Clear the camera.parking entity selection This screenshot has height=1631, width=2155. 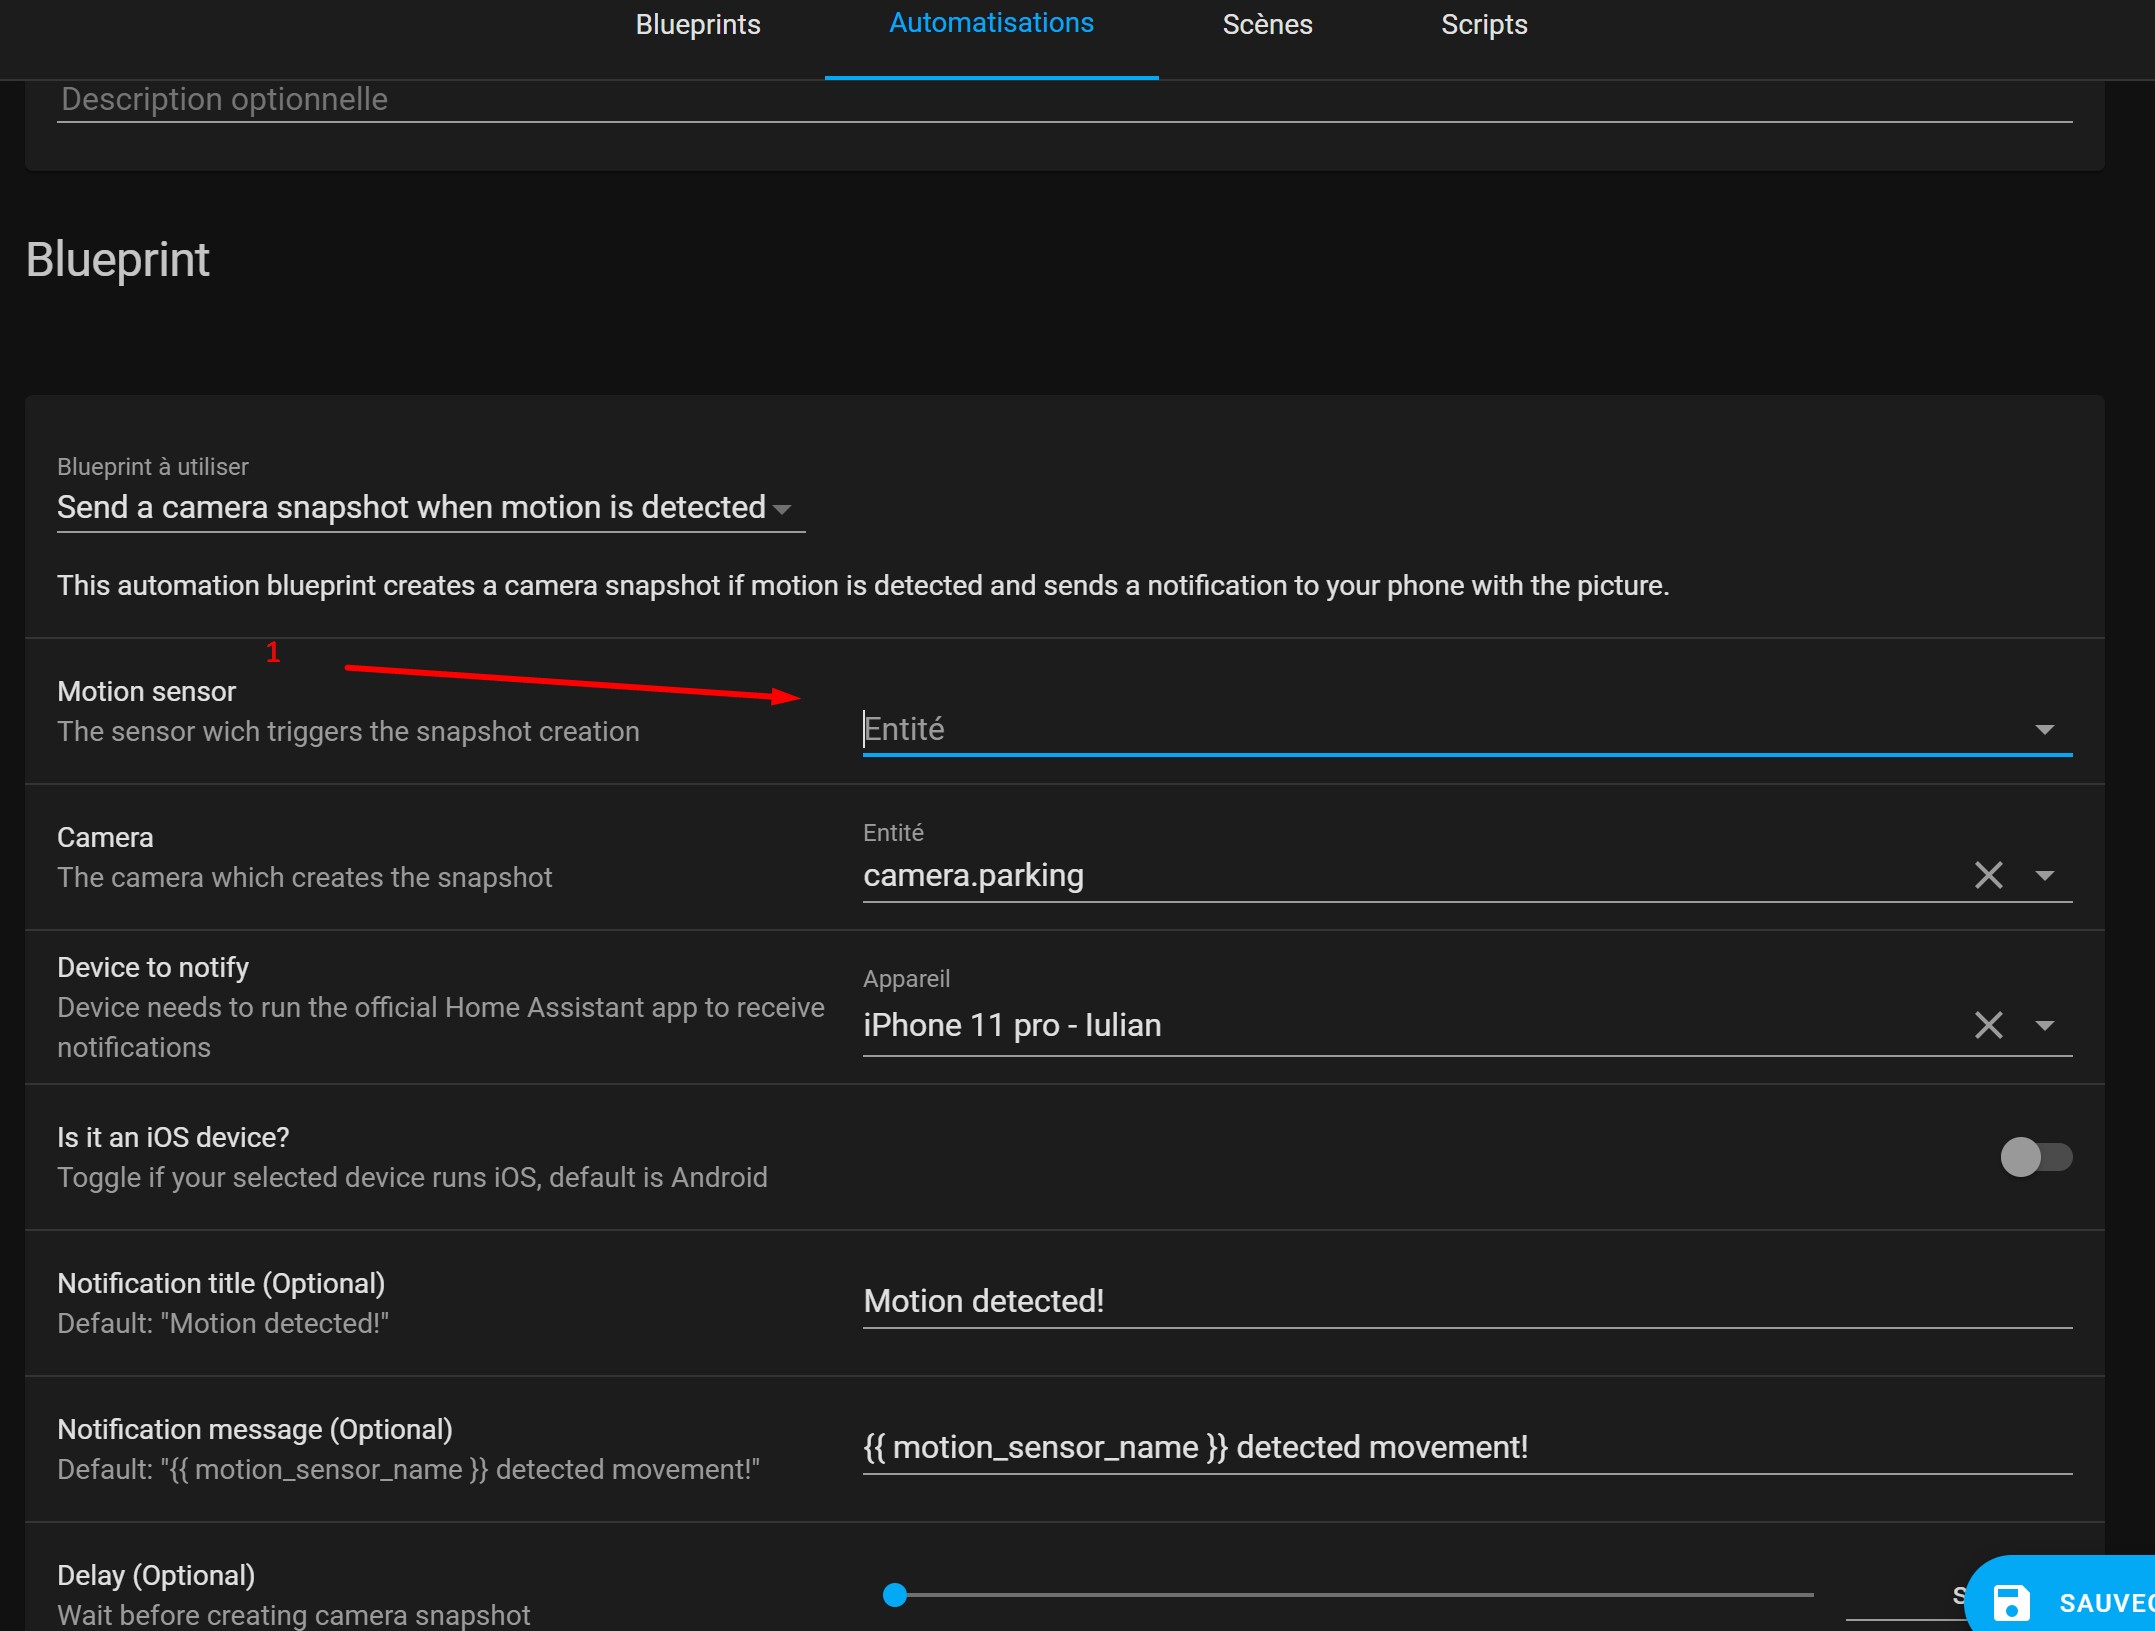1988,875
